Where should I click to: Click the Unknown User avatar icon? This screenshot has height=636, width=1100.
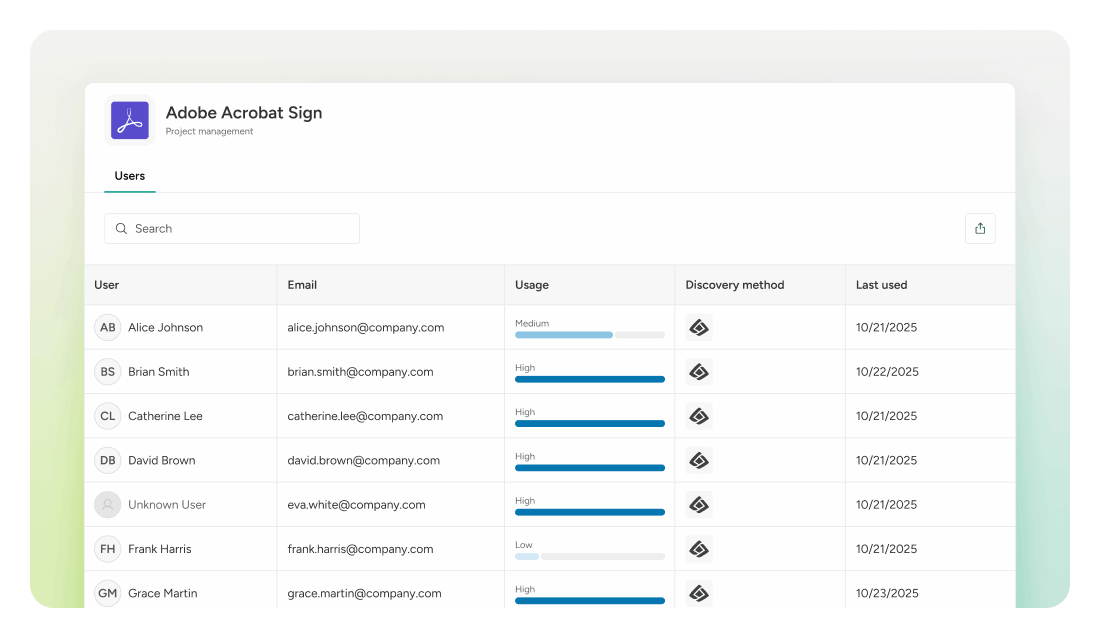click(108, 505)
